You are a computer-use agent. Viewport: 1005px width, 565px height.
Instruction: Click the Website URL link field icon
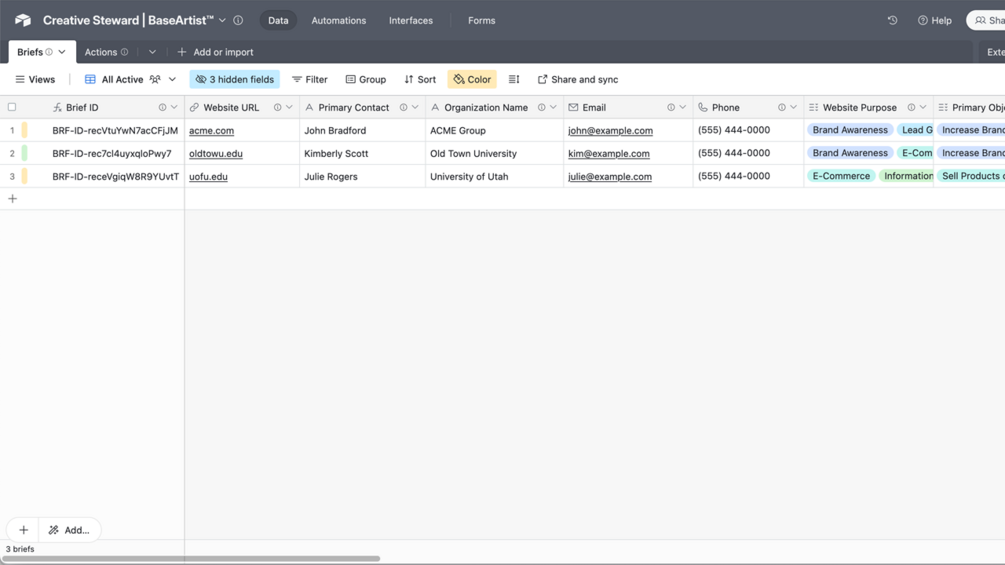tap(194, 108)
